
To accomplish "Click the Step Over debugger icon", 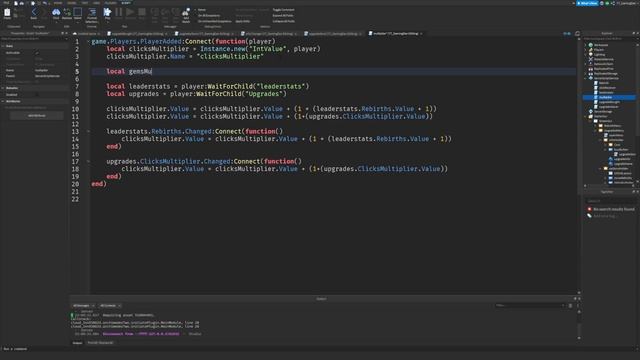I will point(165,13).
